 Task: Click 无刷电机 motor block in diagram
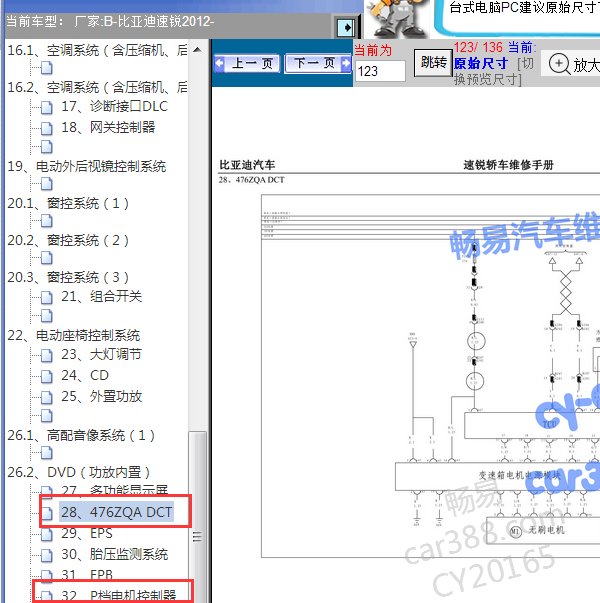coord(543,531)
